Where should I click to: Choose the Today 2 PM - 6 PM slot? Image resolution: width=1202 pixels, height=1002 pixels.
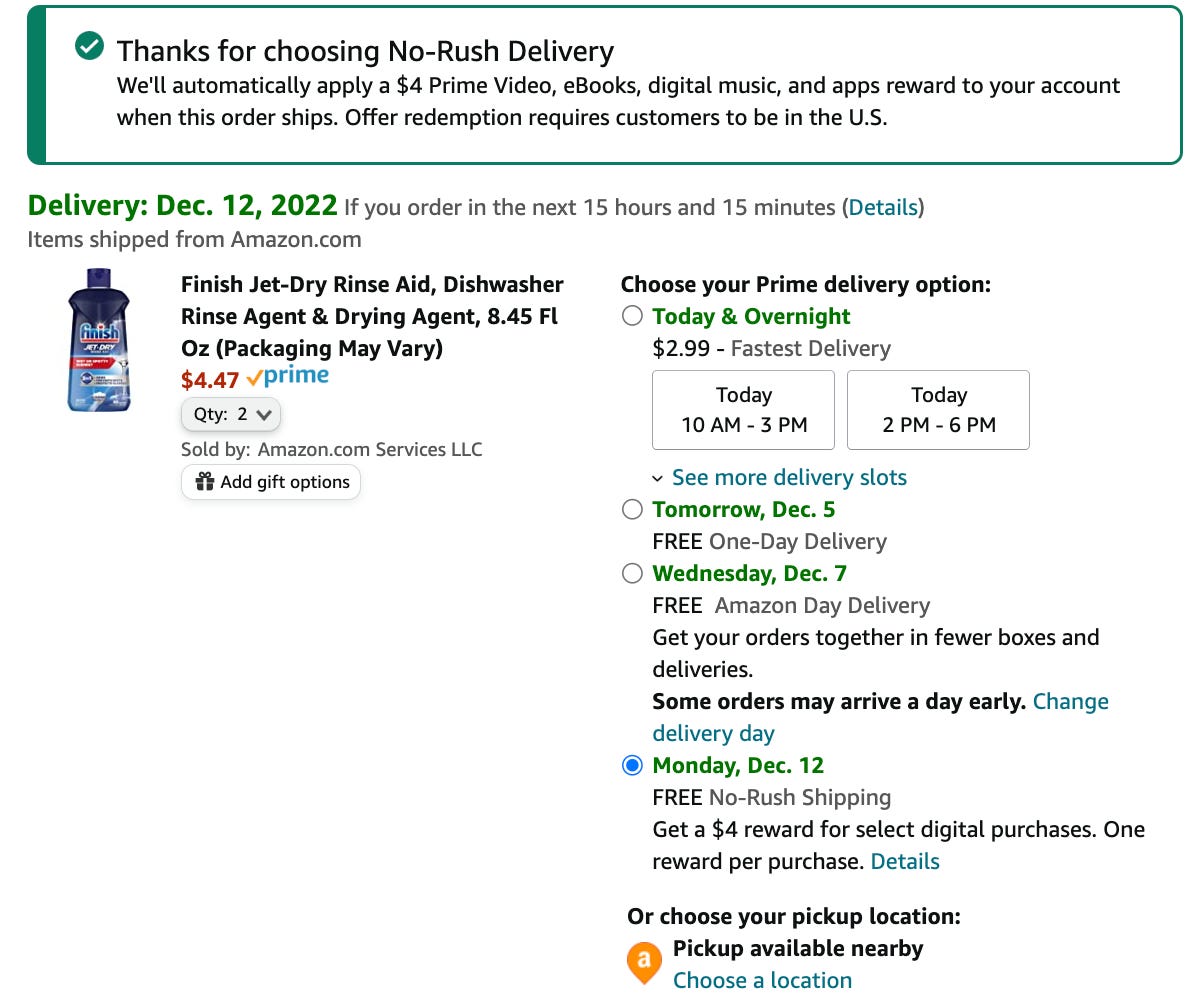[938, 410]
